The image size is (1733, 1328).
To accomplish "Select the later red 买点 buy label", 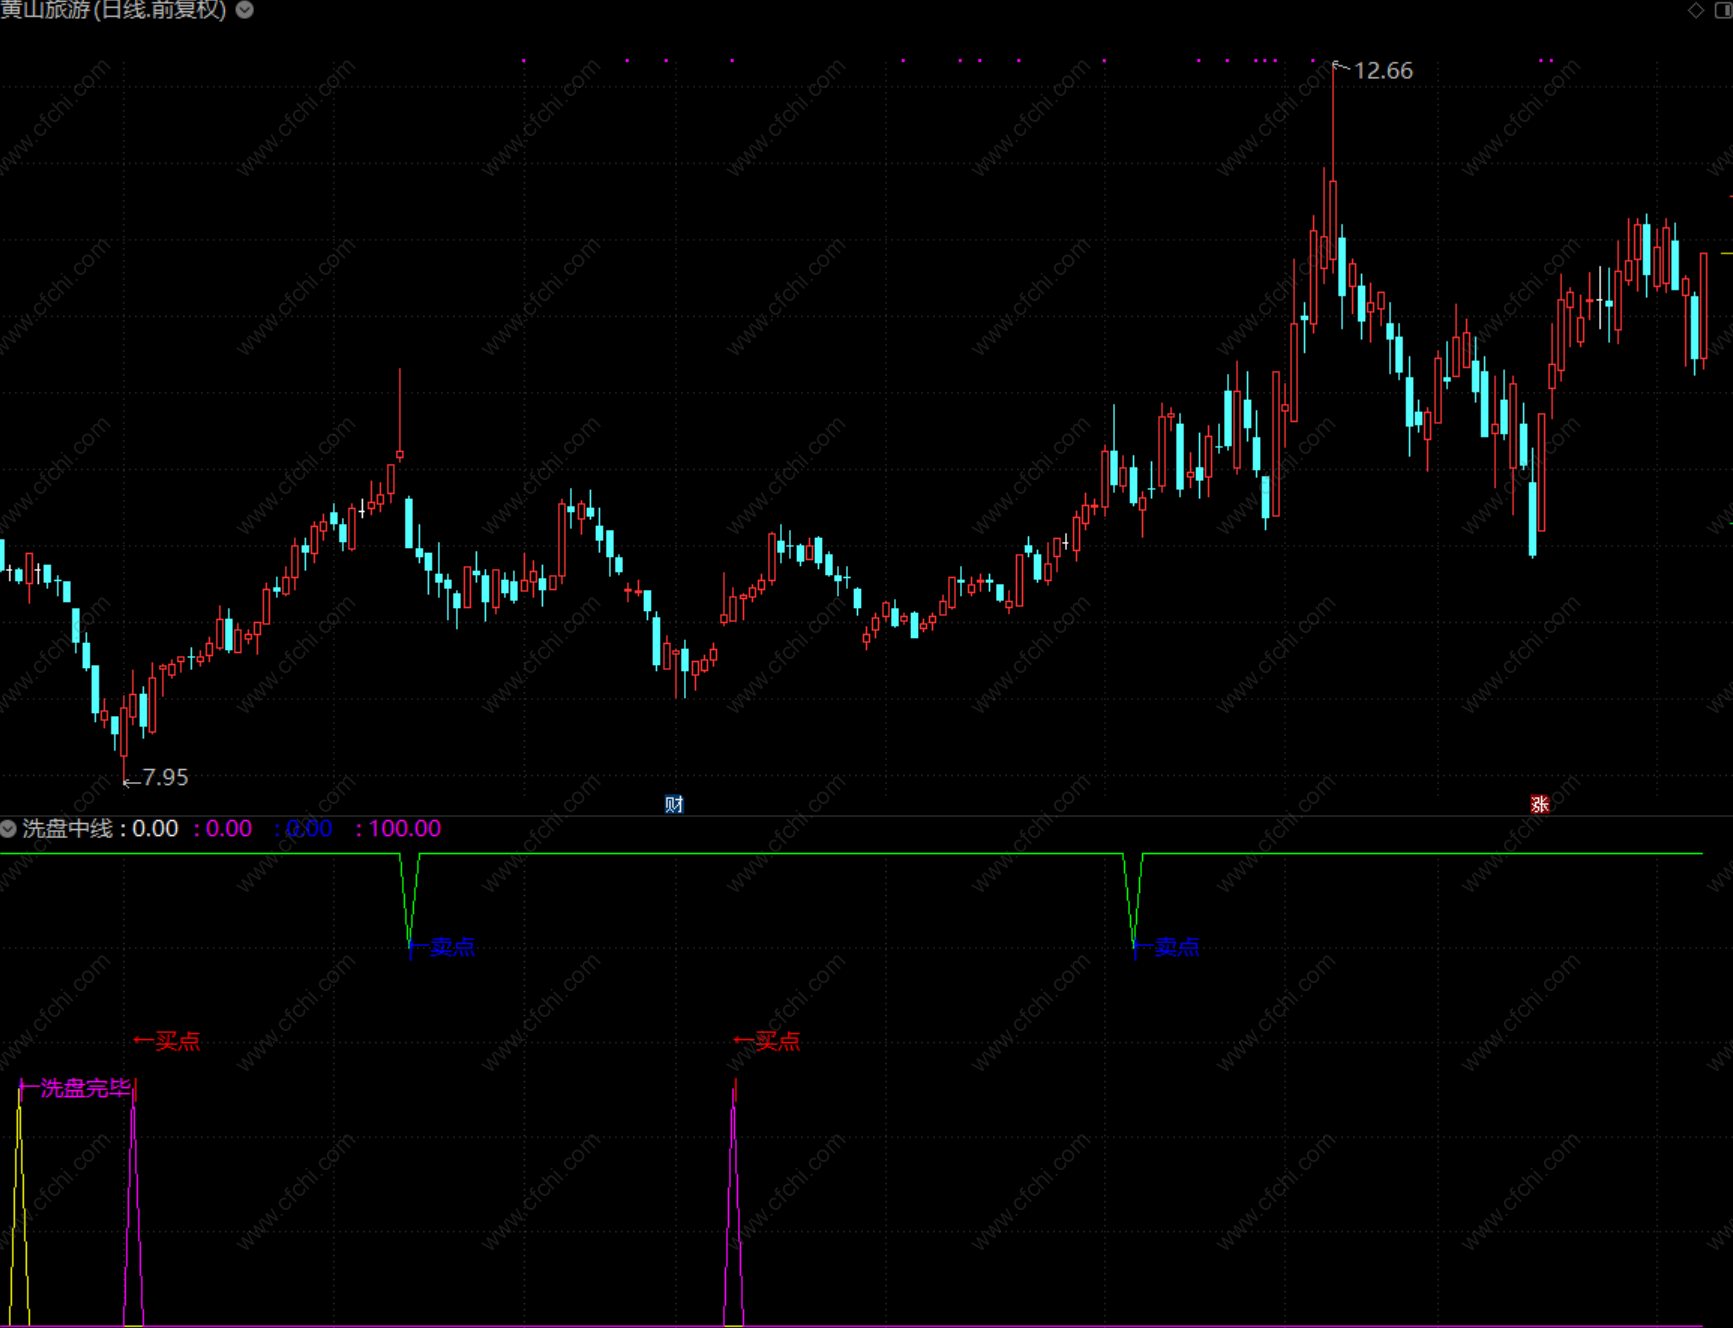I will [x=777, y=1041].
